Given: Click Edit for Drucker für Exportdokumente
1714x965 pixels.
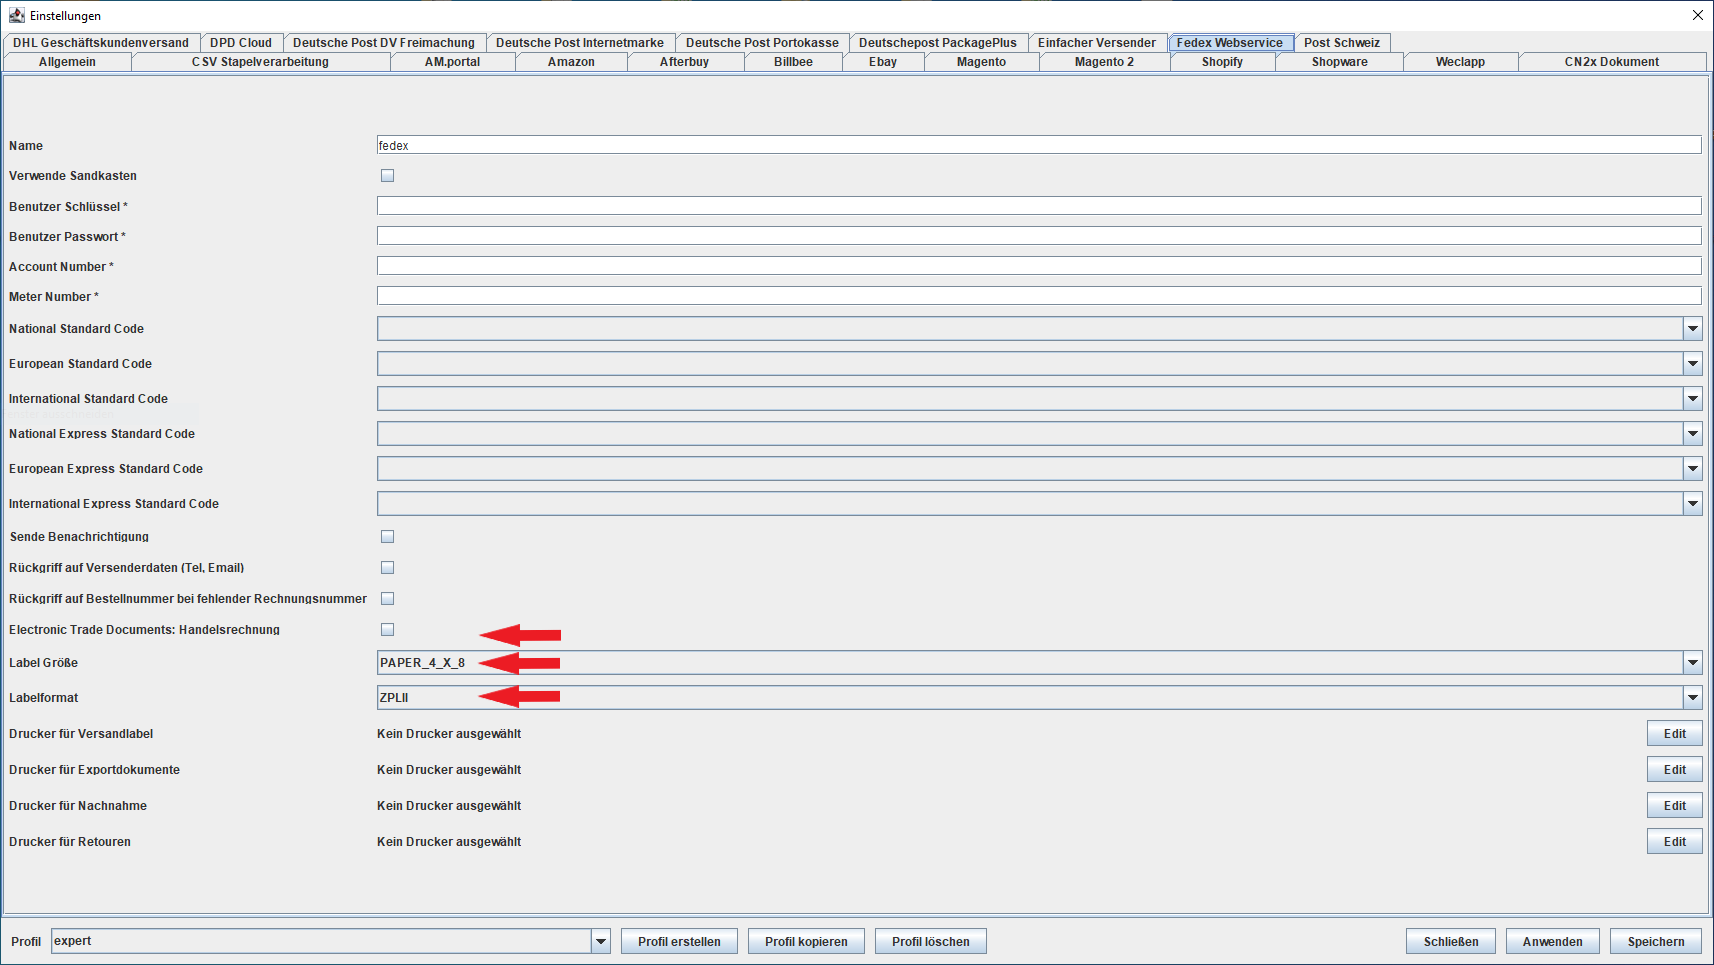Looking at the screenshot, I should pyautogui.click(x=1675, y=770).
